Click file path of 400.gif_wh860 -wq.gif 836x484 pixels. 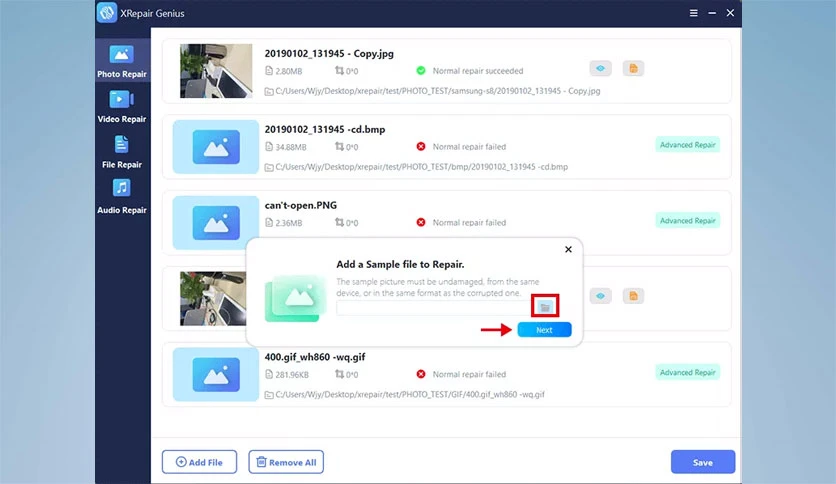[409, 394]
